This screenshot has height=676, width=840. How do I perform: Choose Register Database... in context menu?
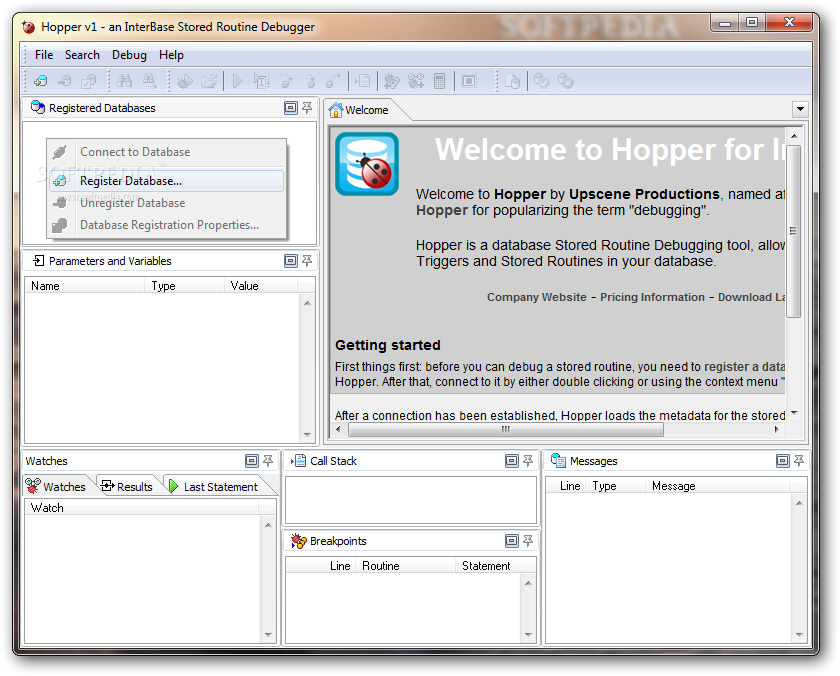pos(166,181)
